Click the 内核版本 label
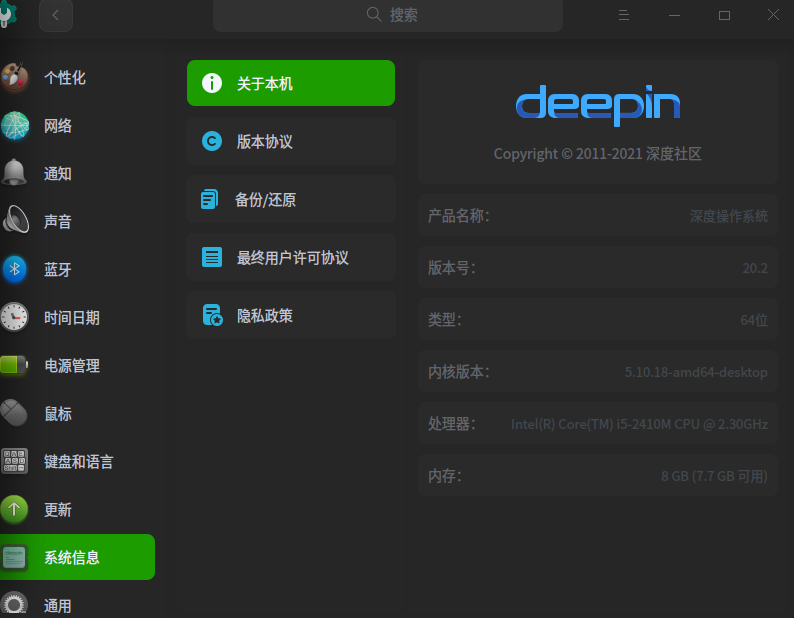This screenshot has height=618, width=794. click(x=459, y=372)
